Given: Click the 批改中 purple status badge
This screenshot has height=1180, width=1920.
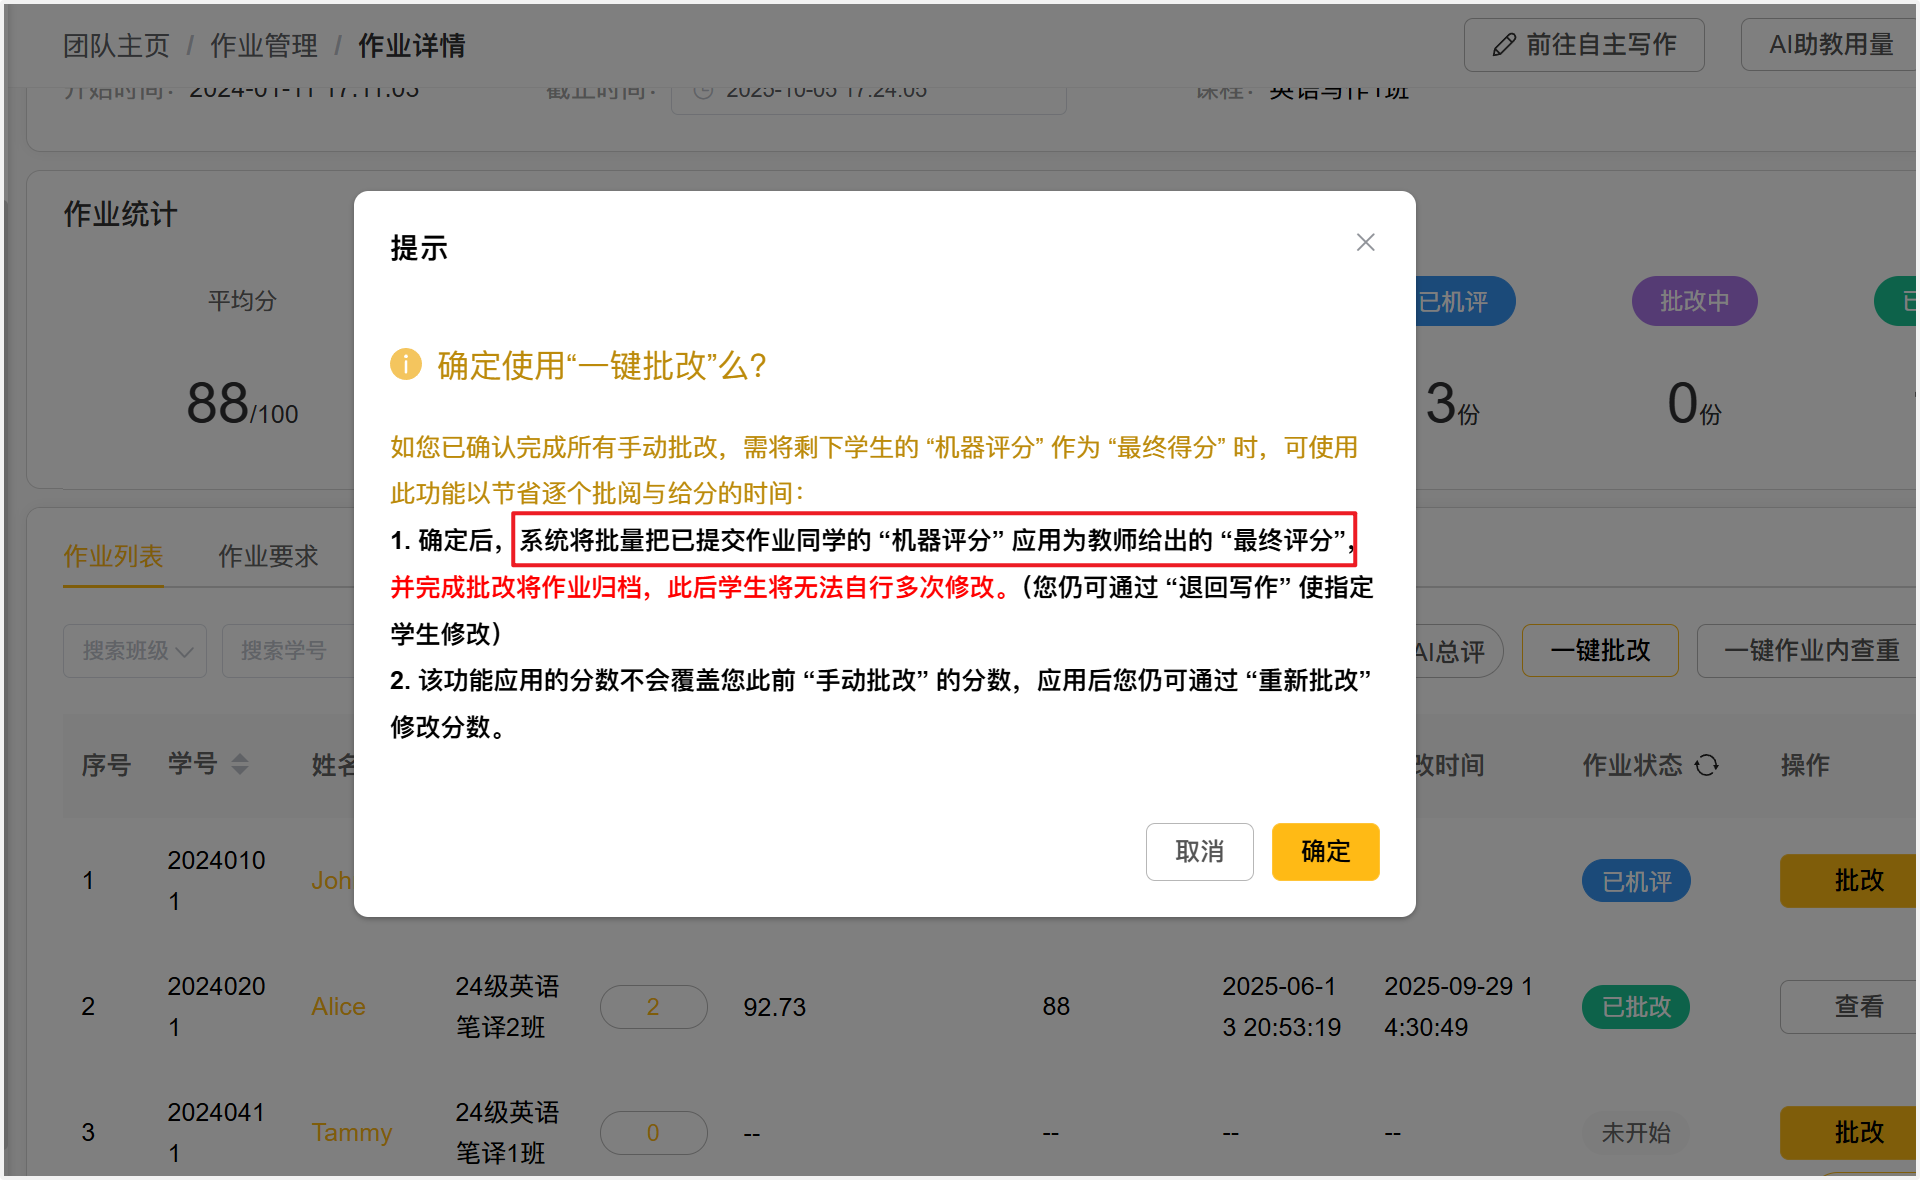Looking at the screenshot, I should coord(1694,301).
